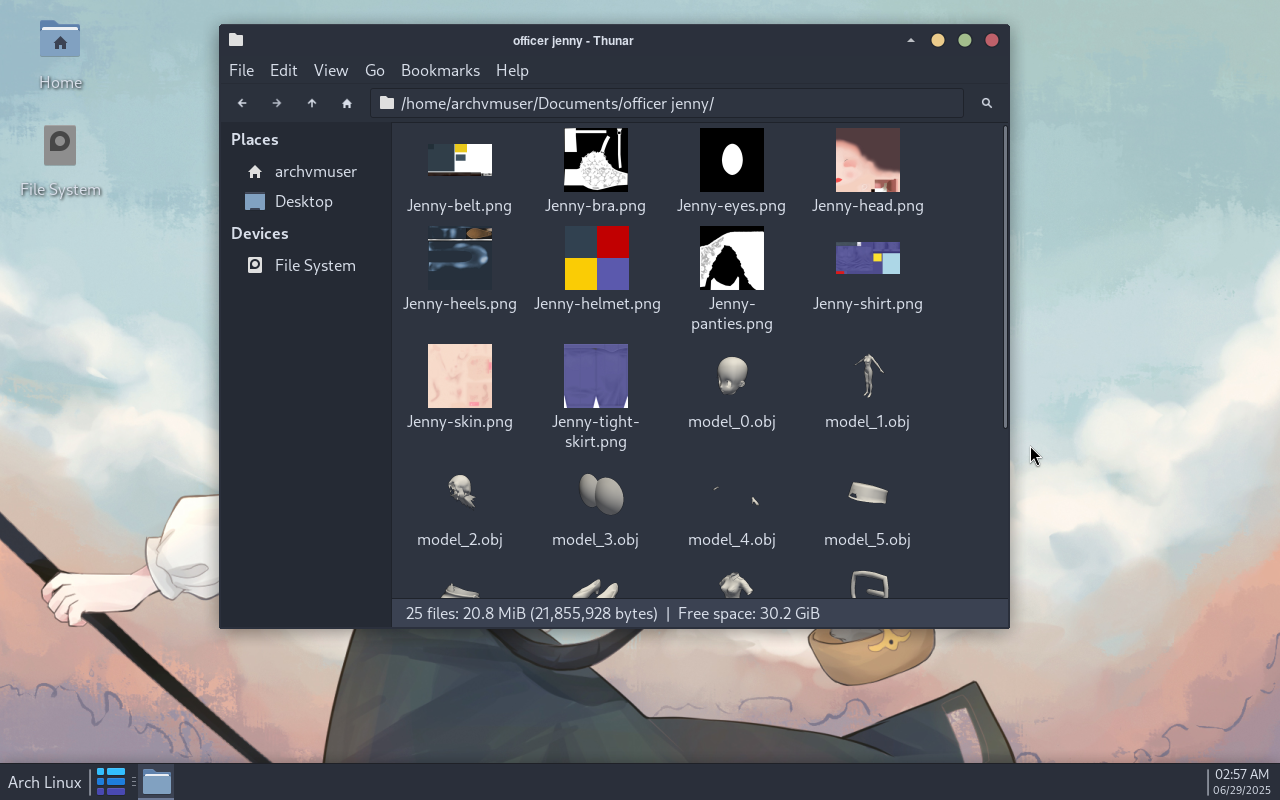Go back using the back arrow
The height and width of the screenshot is (800, 1280).
[x=242, y=103]
